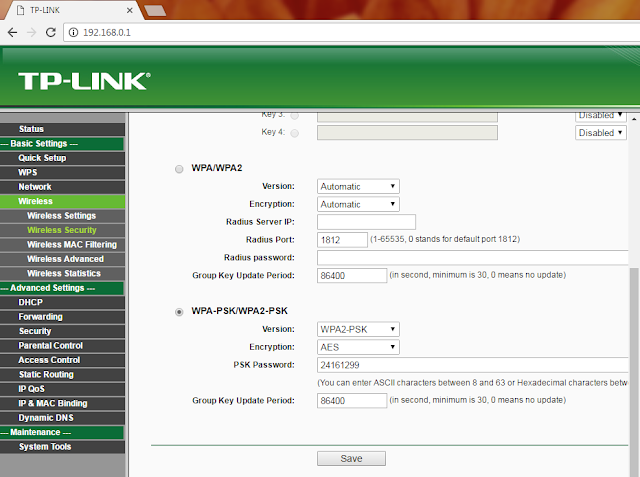This screenshot has height=477, width=640.
Task: Open Forwarding menu item
Action: 62,317
